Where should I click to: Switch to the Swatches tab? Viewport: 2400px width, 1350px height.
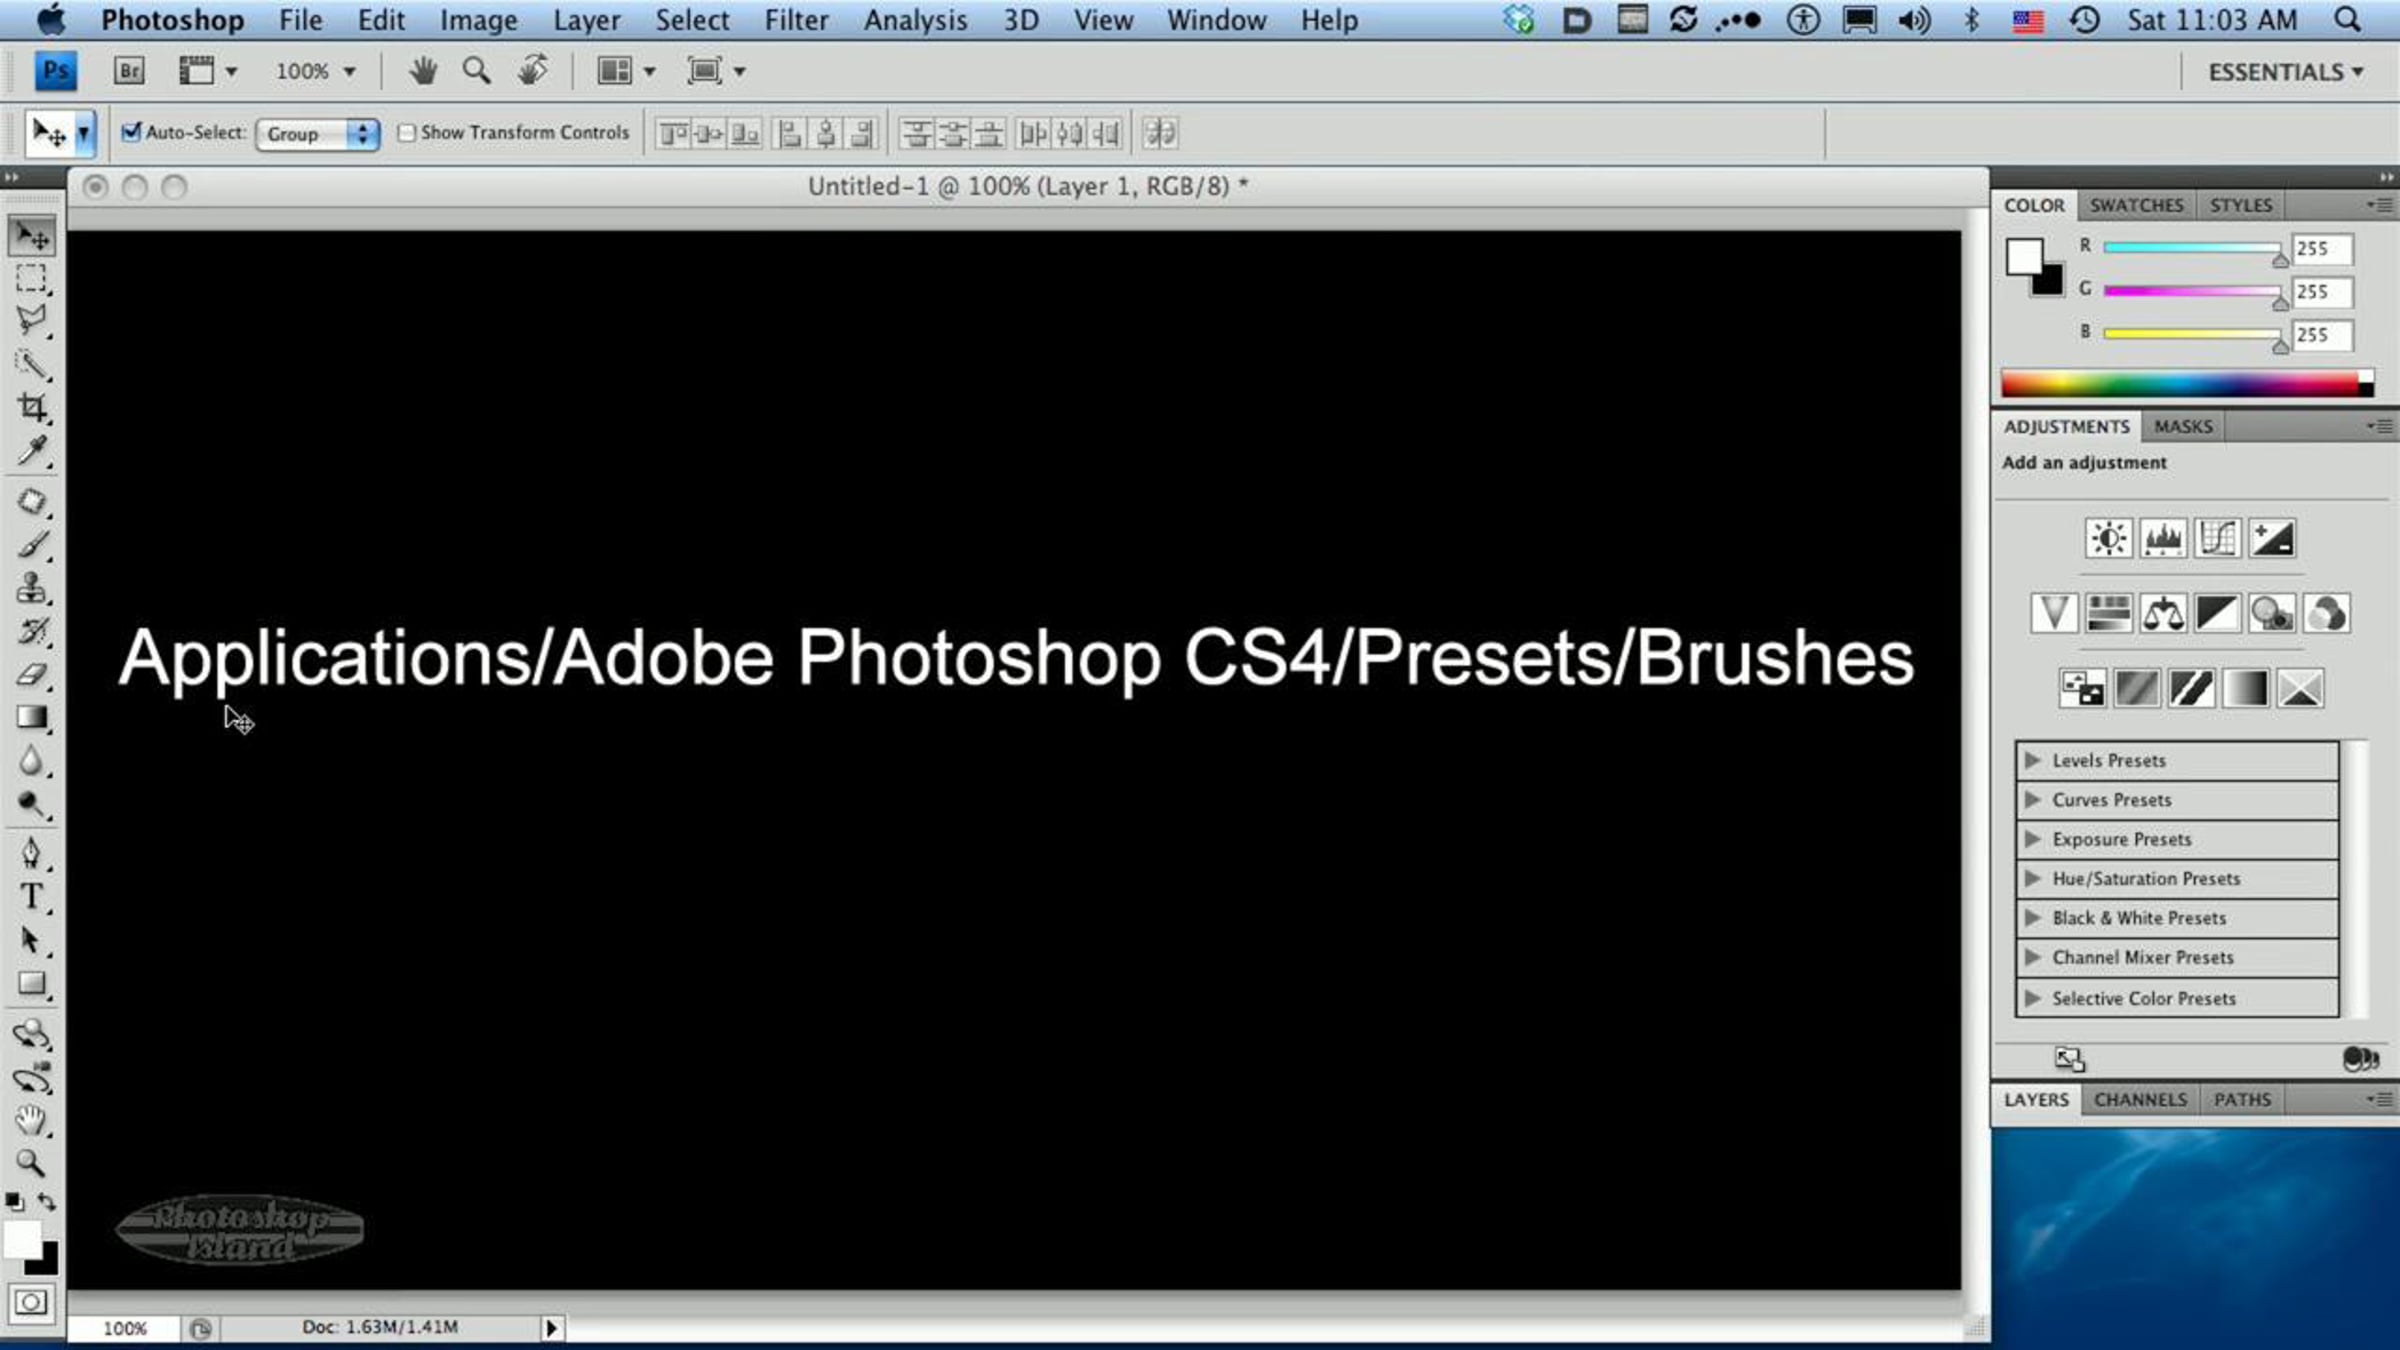(x=2136, y=205)
